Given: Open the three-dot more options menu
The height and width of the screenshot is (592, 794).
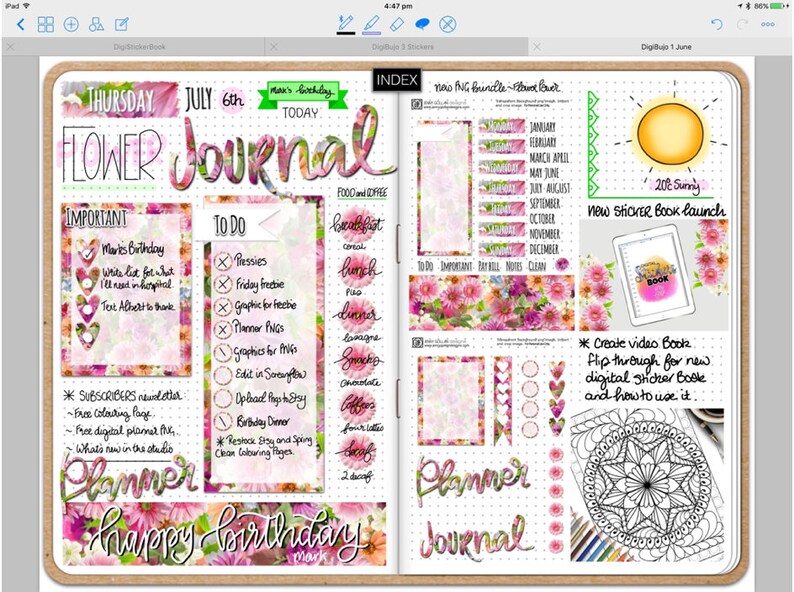Looking at the screenshot, I should (x=768, y=24).
